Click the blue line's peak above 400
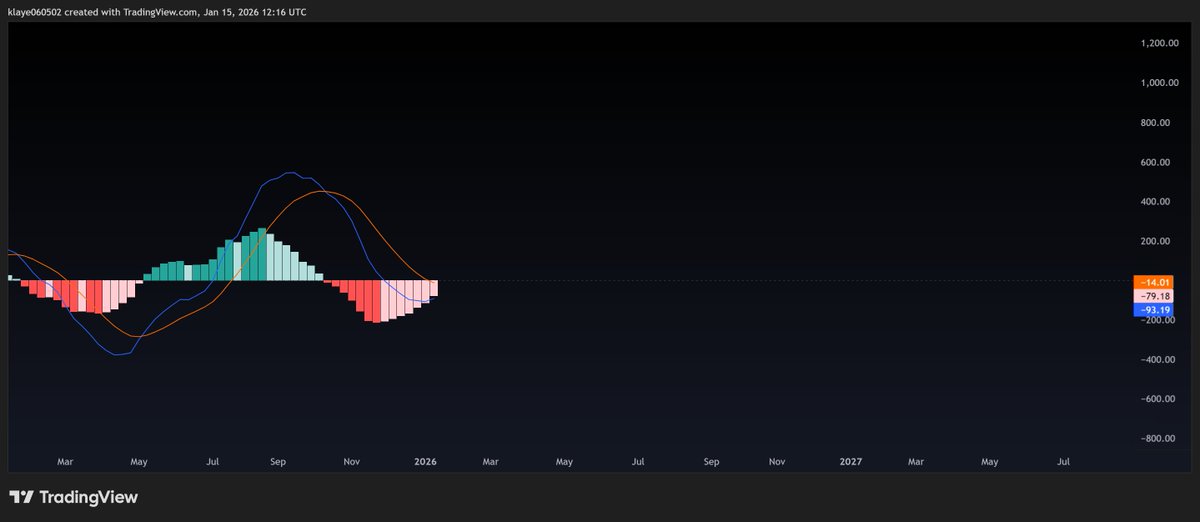 (289, 173)
